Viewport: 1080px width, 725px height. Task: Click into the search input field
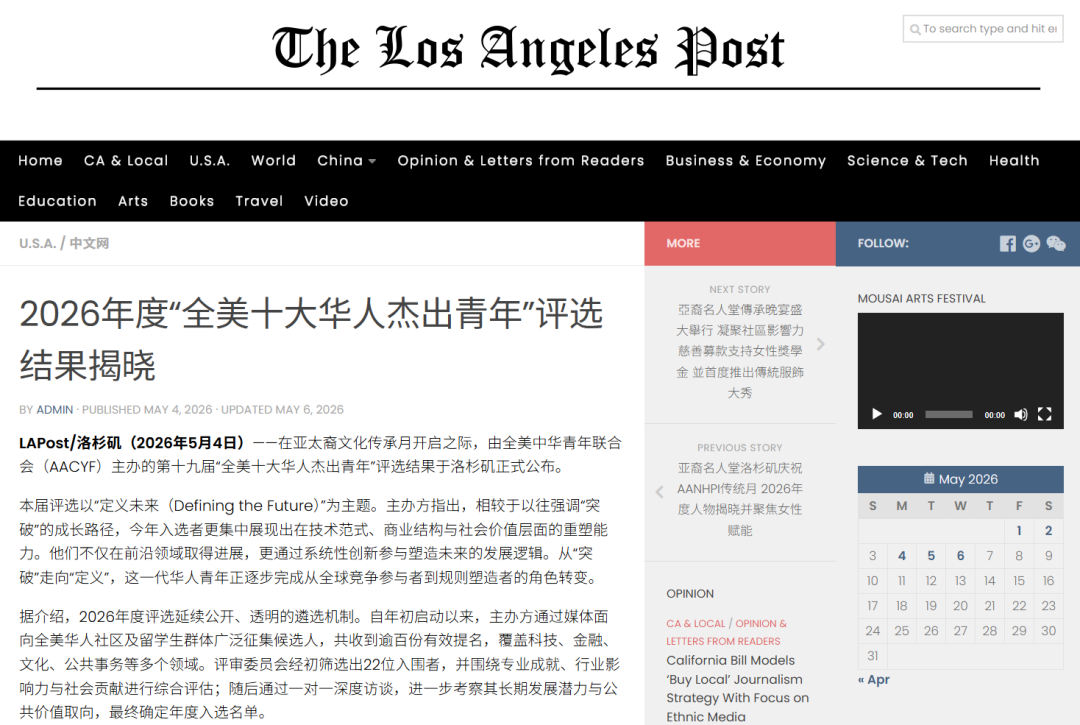point(983,29)
